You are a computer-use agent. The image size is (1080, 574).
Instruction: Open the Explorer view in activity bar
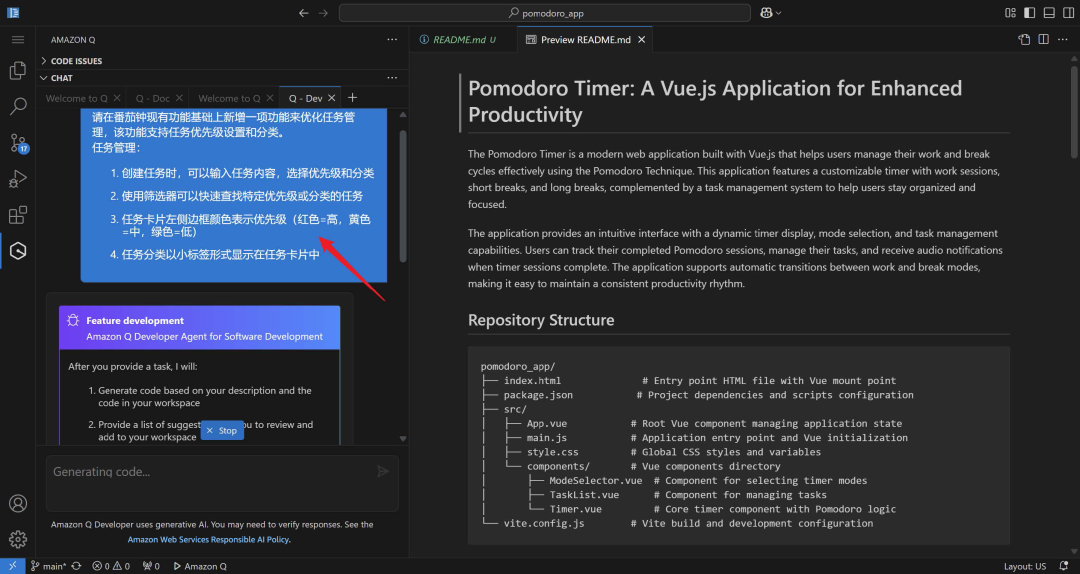coord(18,70)
